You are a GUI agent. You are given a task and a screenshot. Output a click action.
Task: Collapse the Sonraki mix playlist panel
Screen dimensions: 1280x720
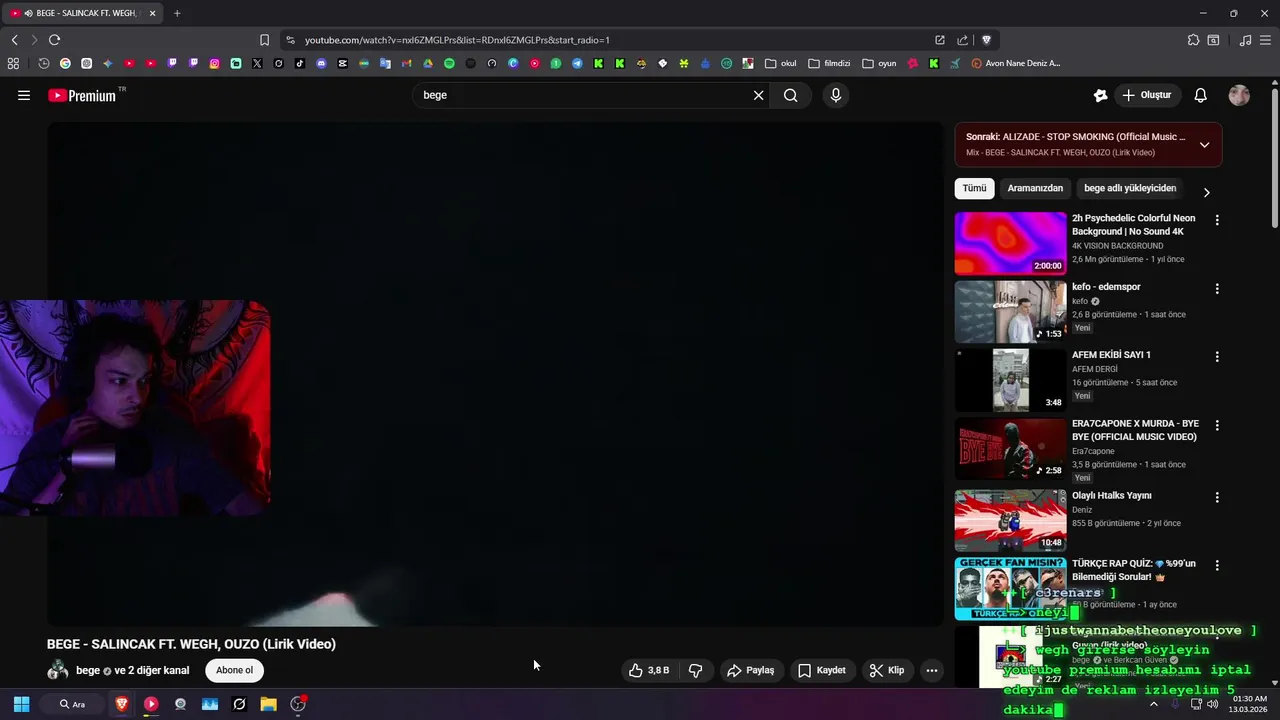pos(1204,145)
